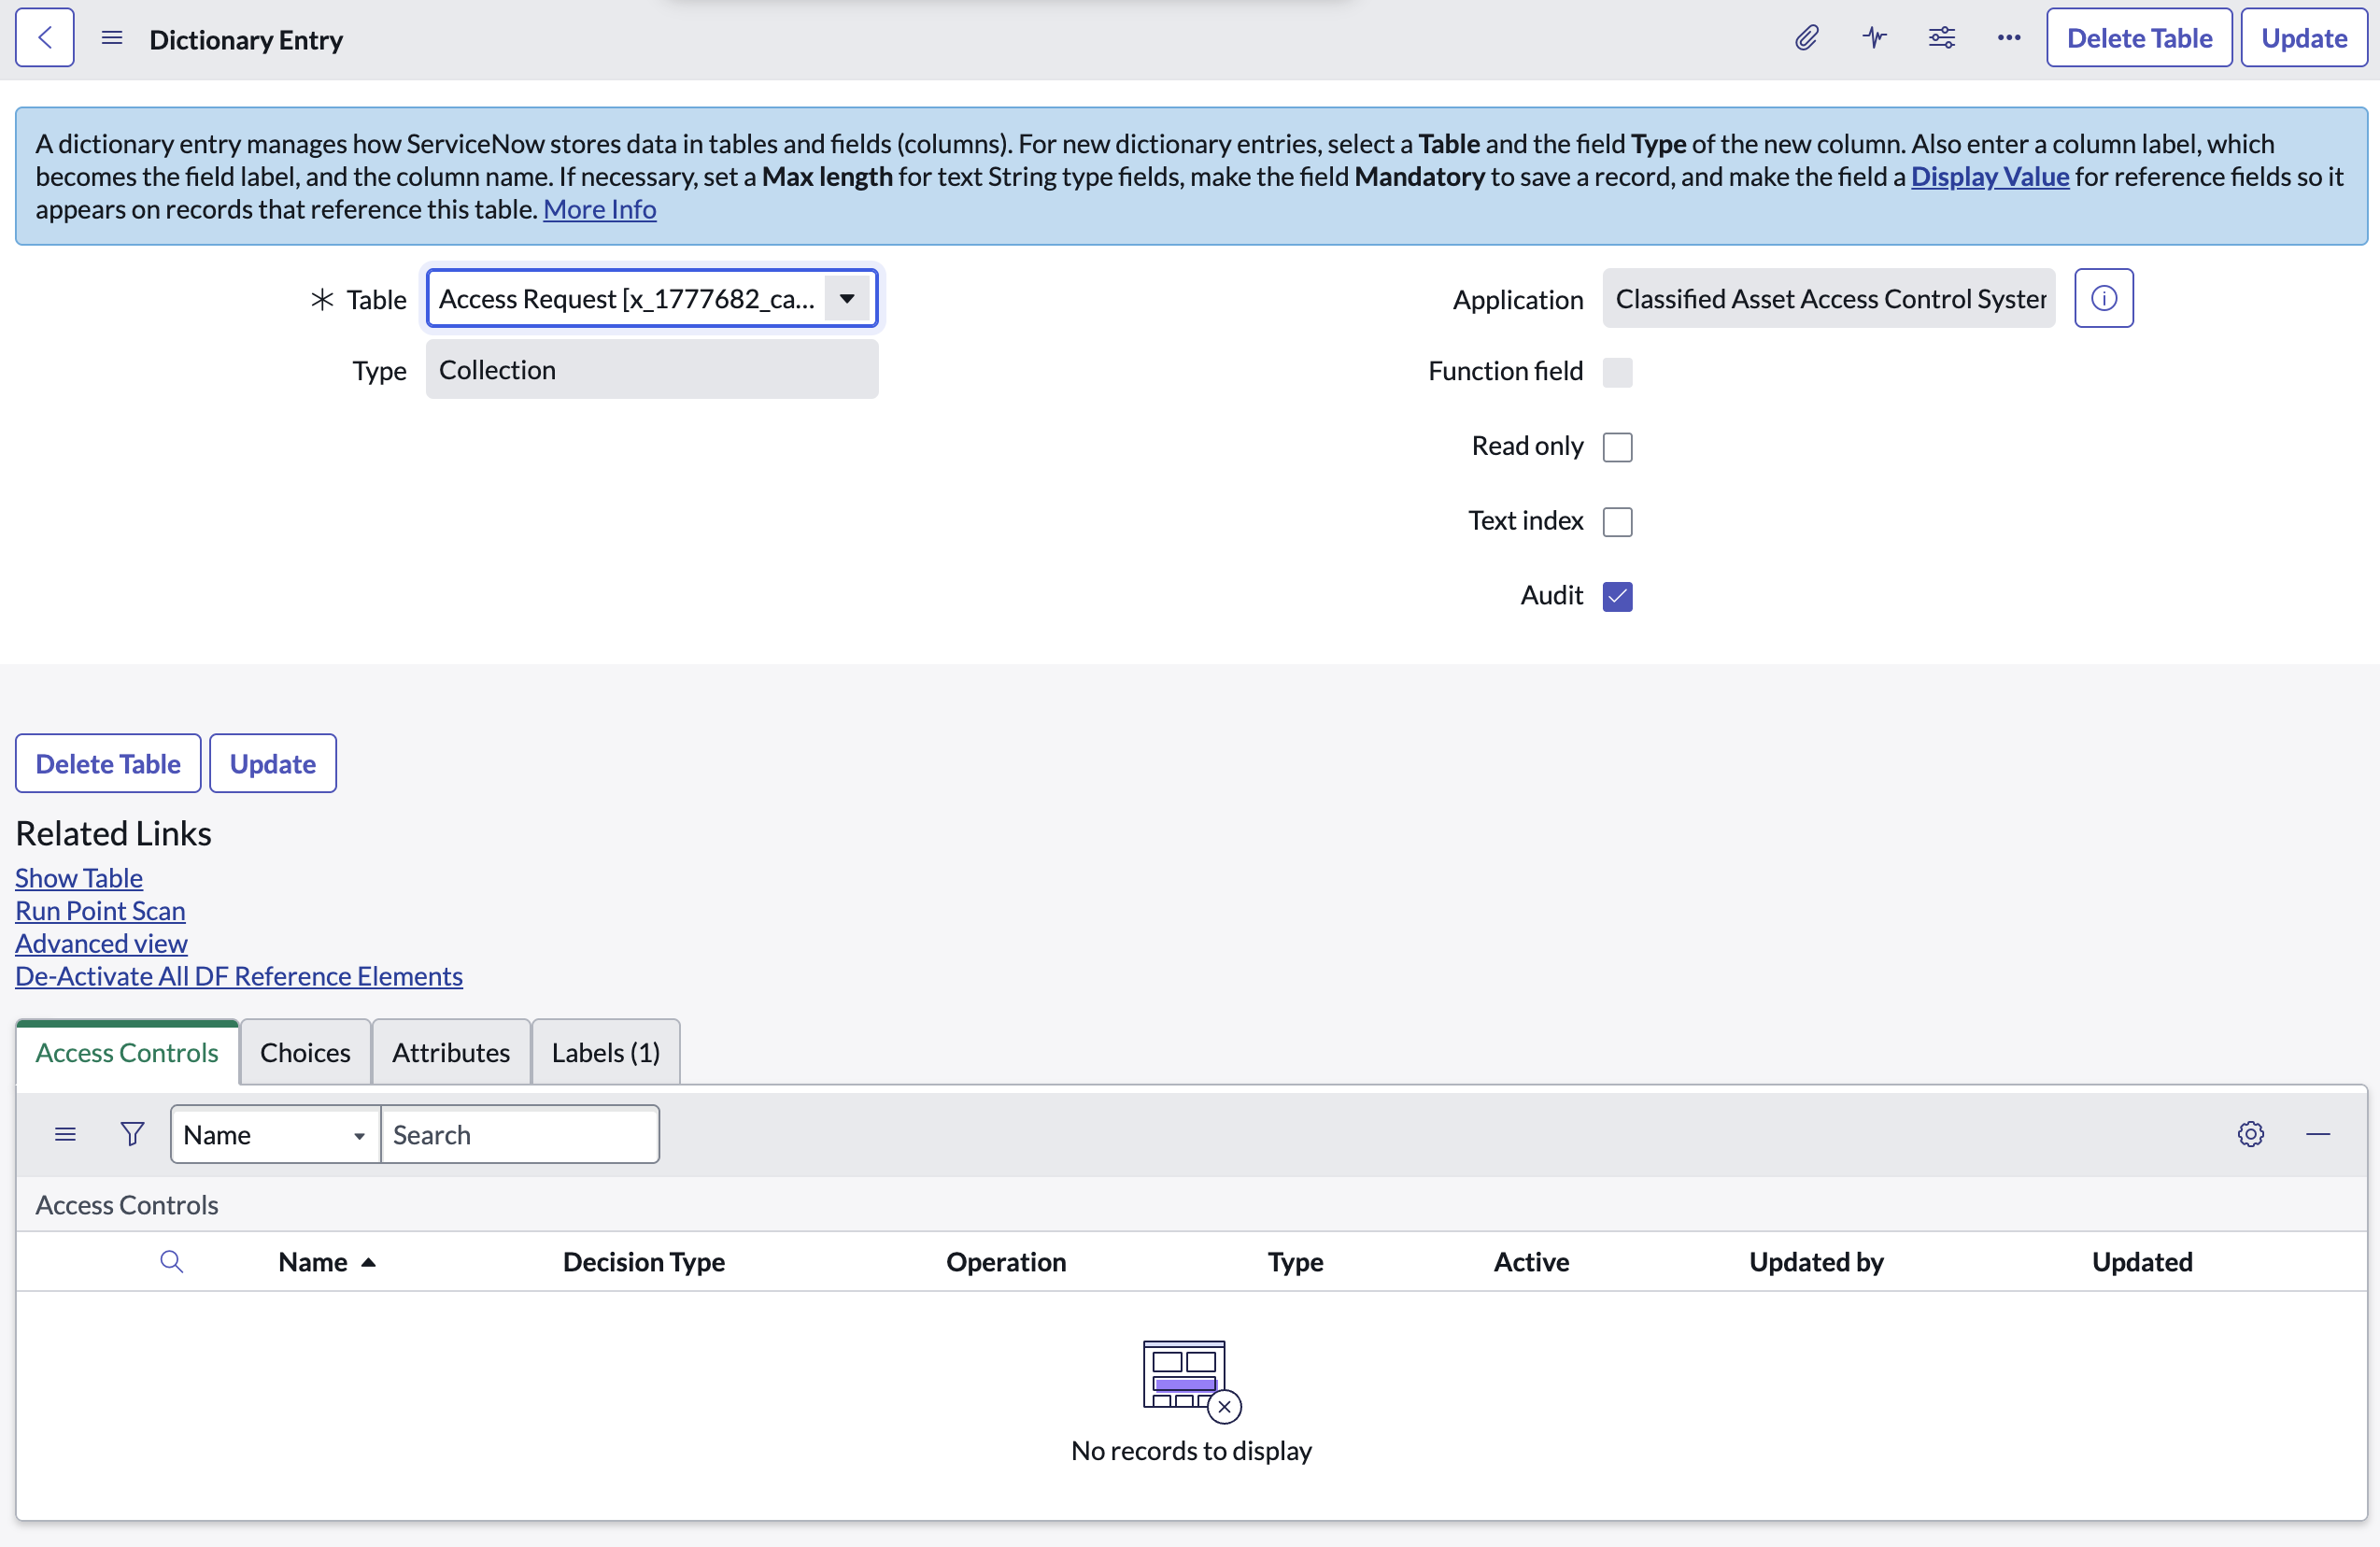The height and width of the screenshot is (1547, 2380).
Task: Check the Text index checkbox
Action: [x=1617, y=521]
